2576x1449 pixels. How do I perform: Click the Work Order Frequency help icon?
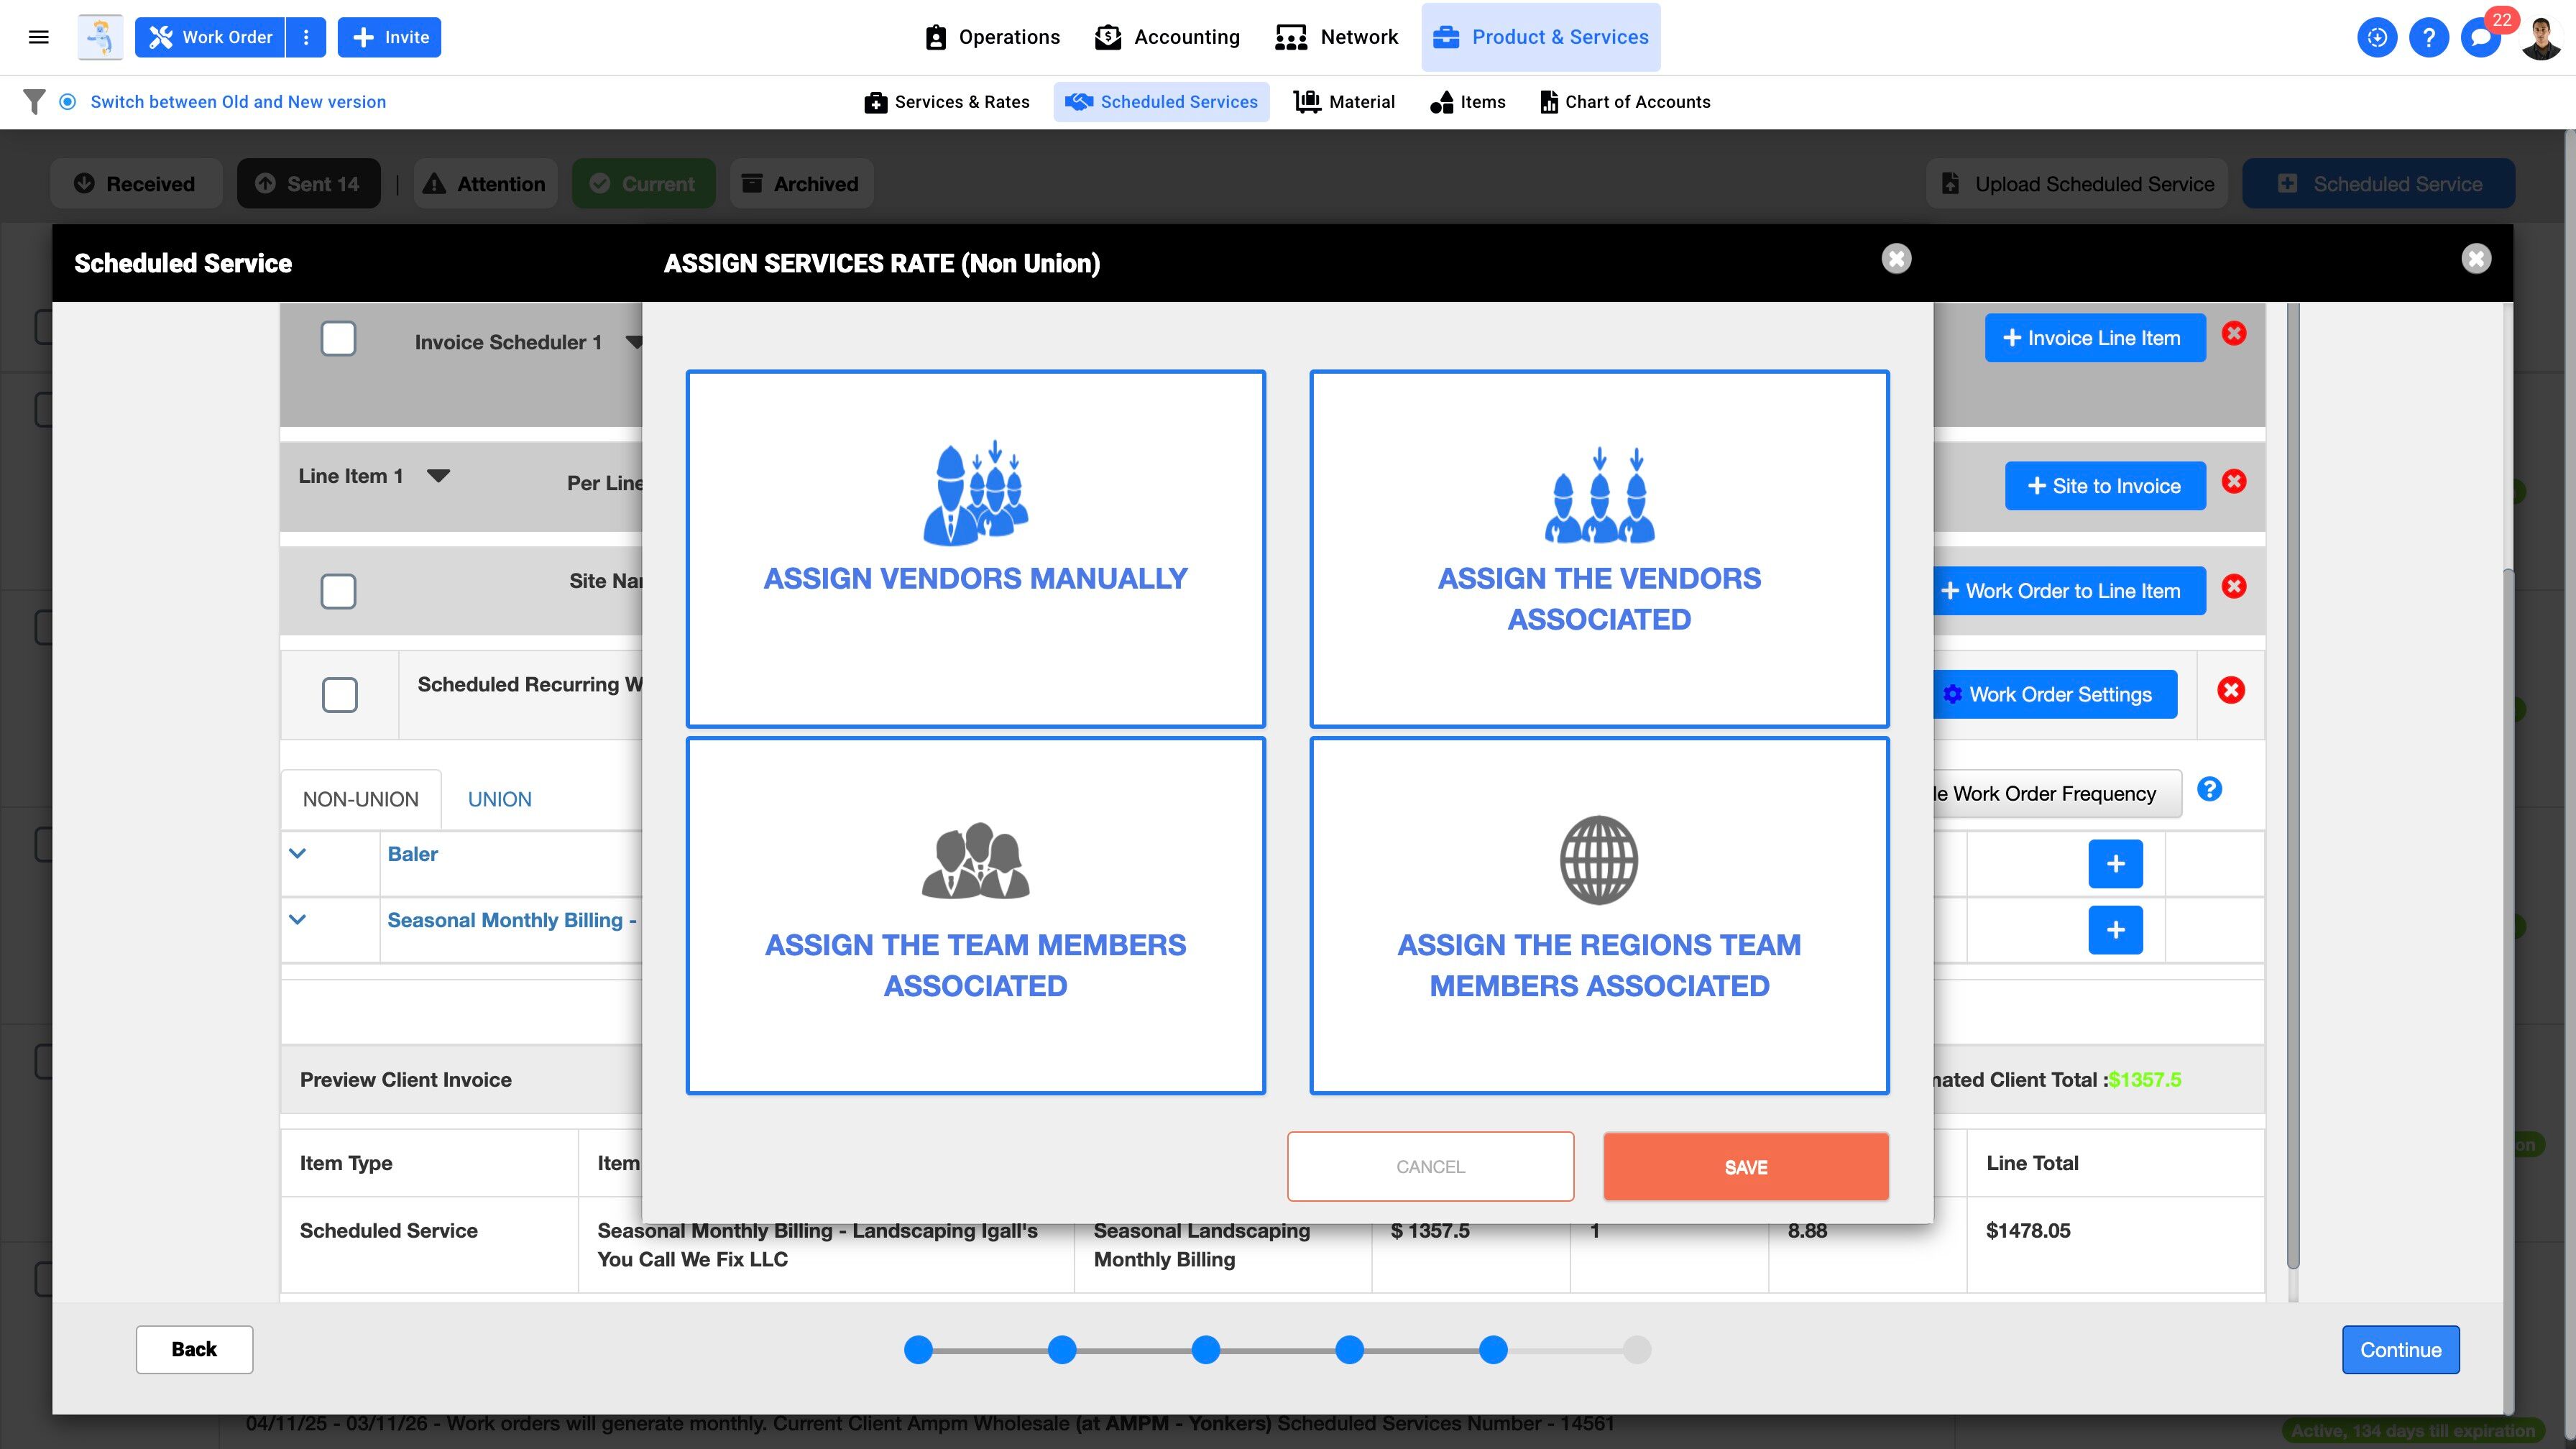[x=2209, y=790]
